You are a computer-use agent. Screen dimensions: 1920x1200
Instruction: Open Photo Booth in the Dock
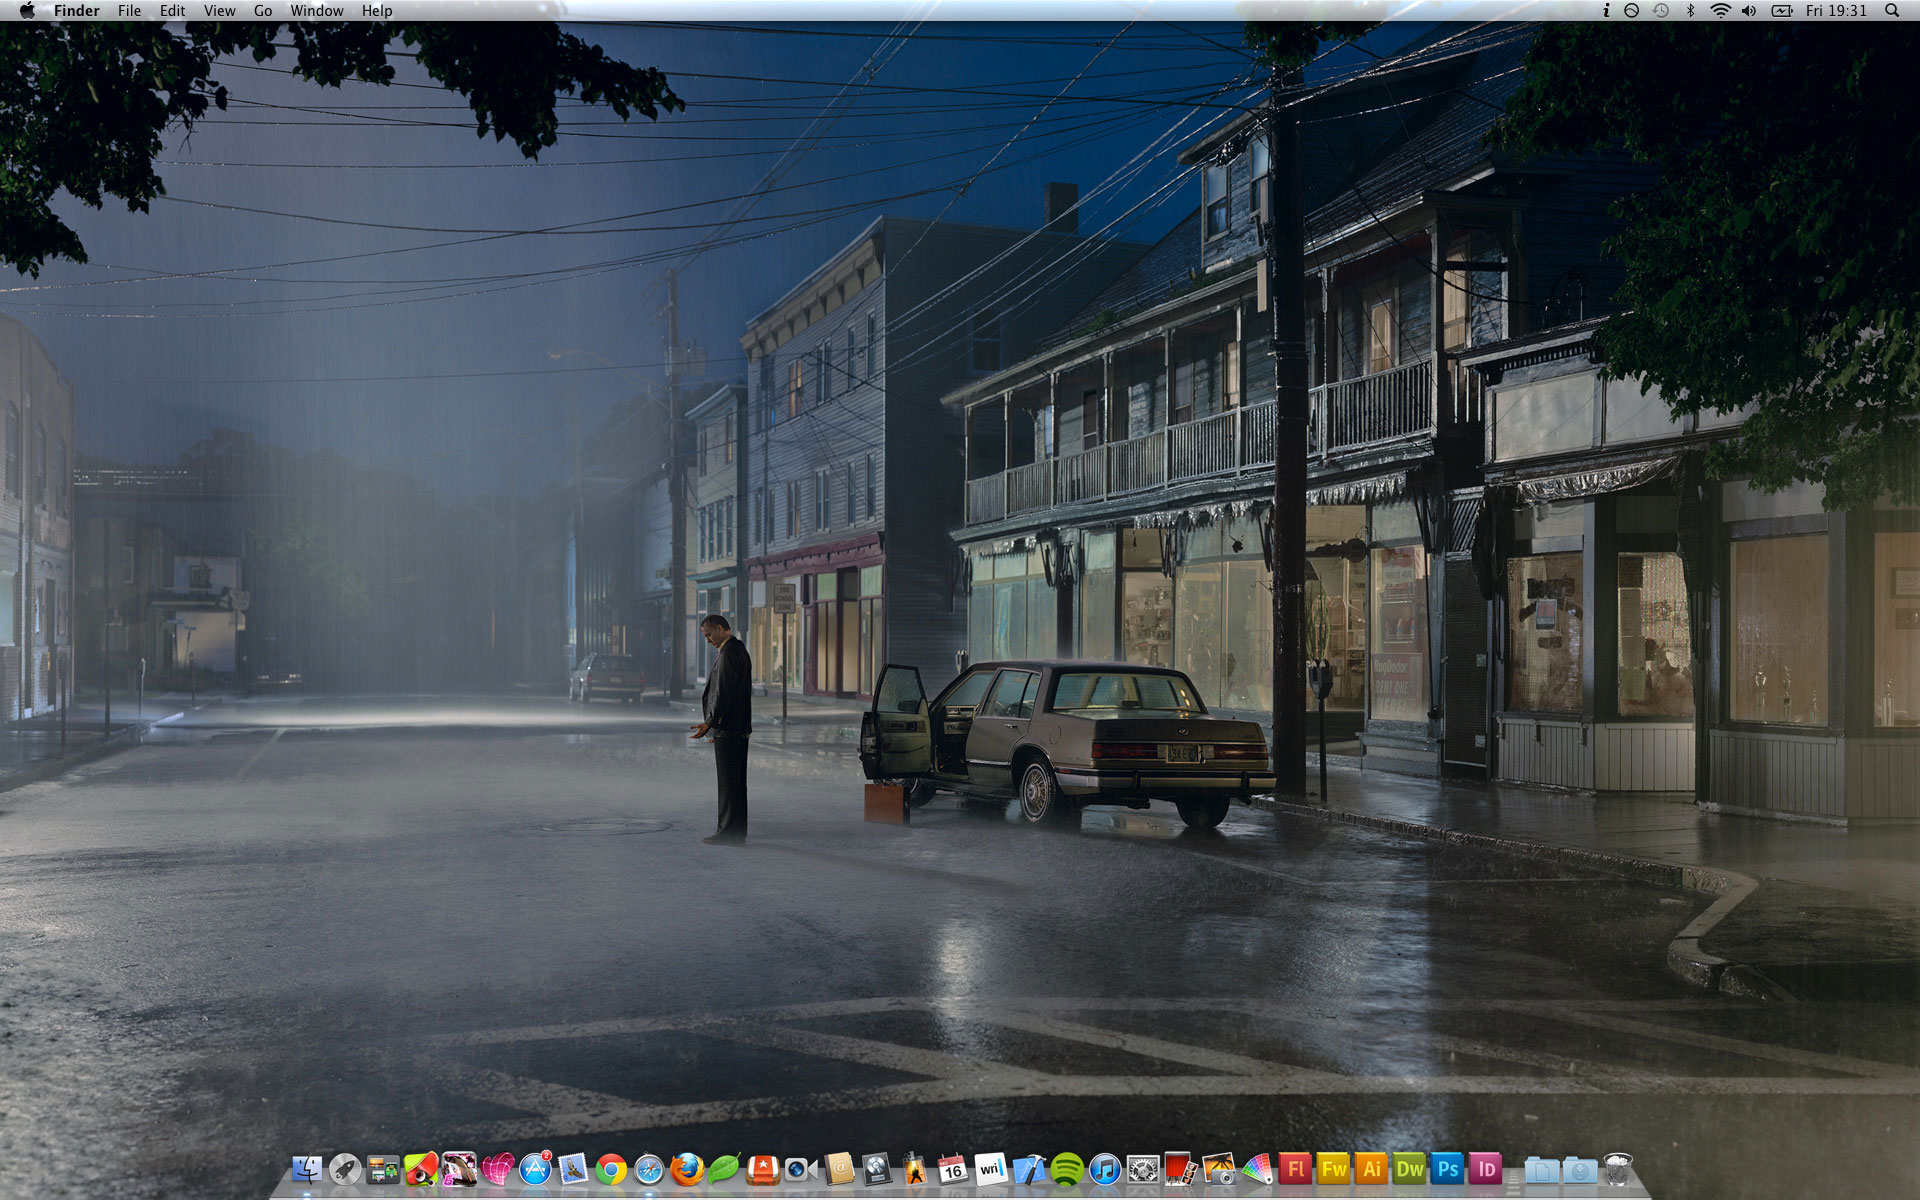(x=1180, y=1168)
